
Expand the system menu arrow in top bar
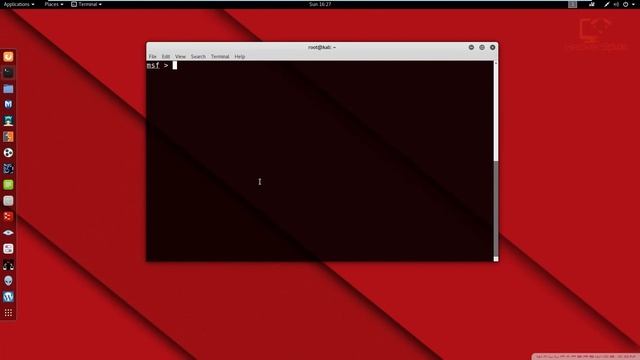pos(633,4)
